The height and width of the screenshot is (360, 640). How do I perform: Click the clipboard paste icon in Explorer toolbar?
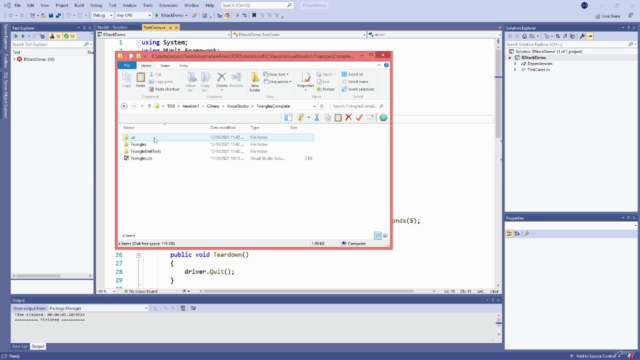(x=338, y=118)
